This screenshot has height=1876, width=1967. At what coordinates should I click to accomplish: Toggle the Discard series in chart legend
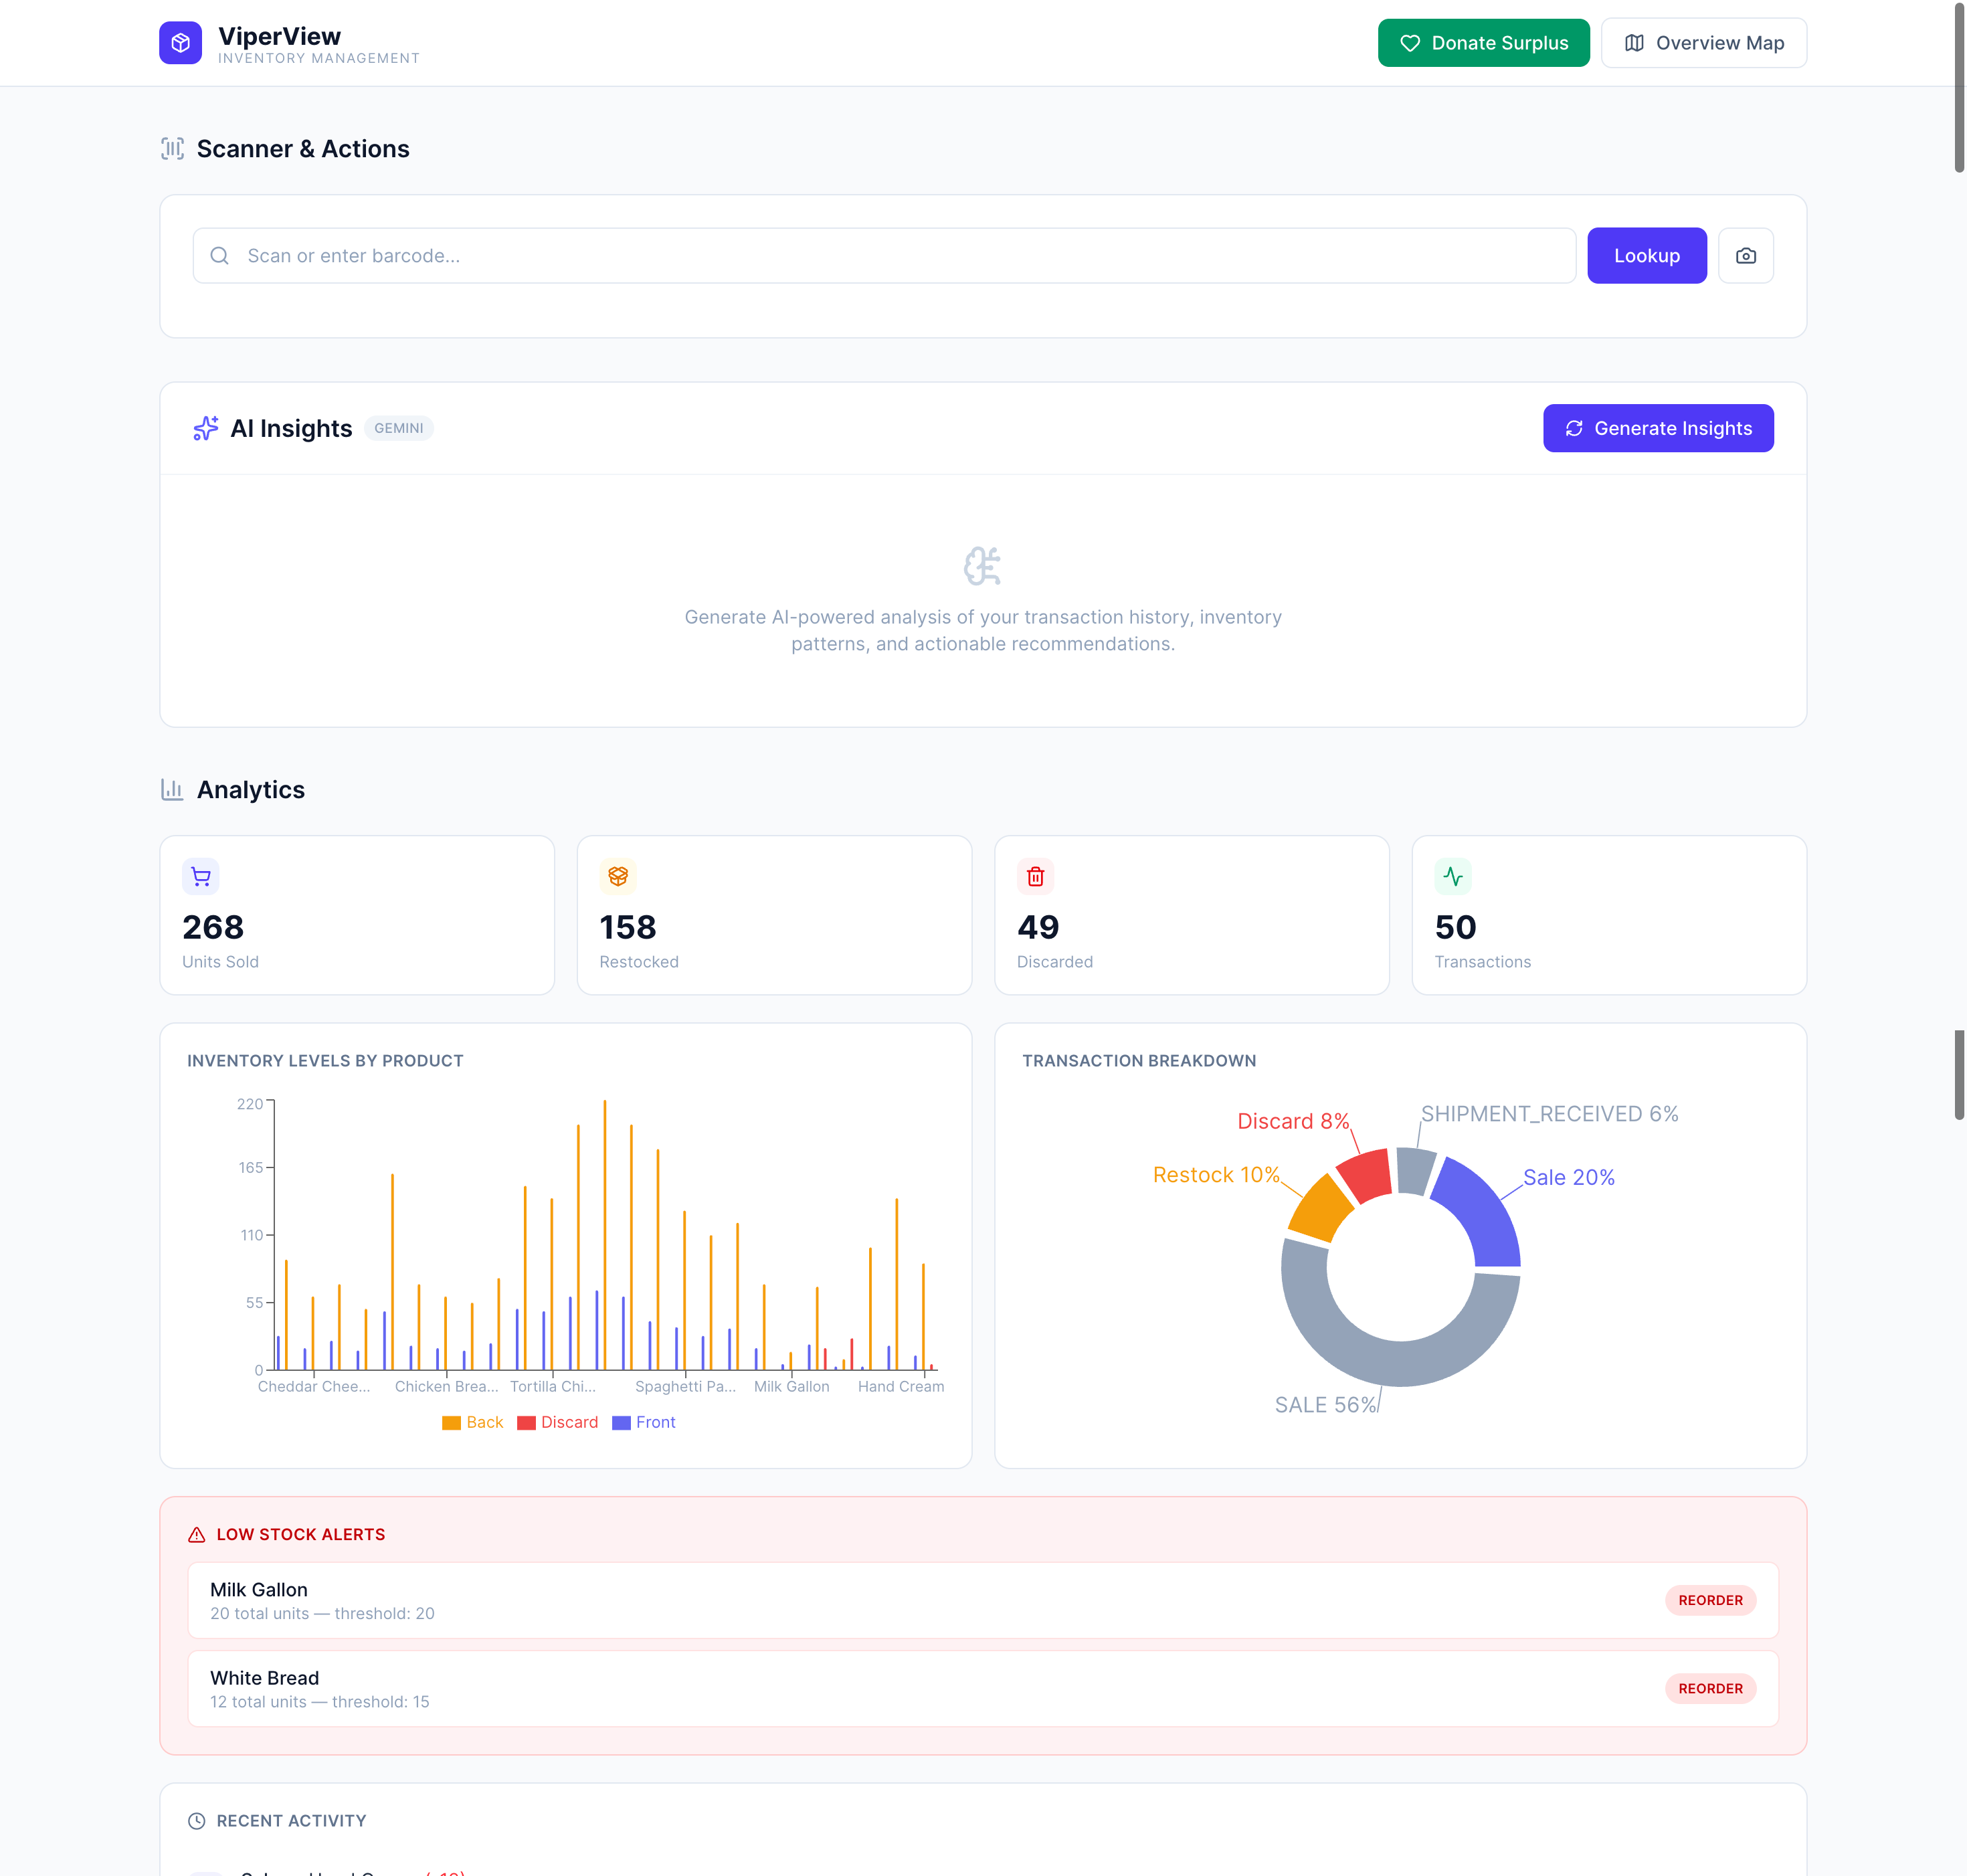558,1422
